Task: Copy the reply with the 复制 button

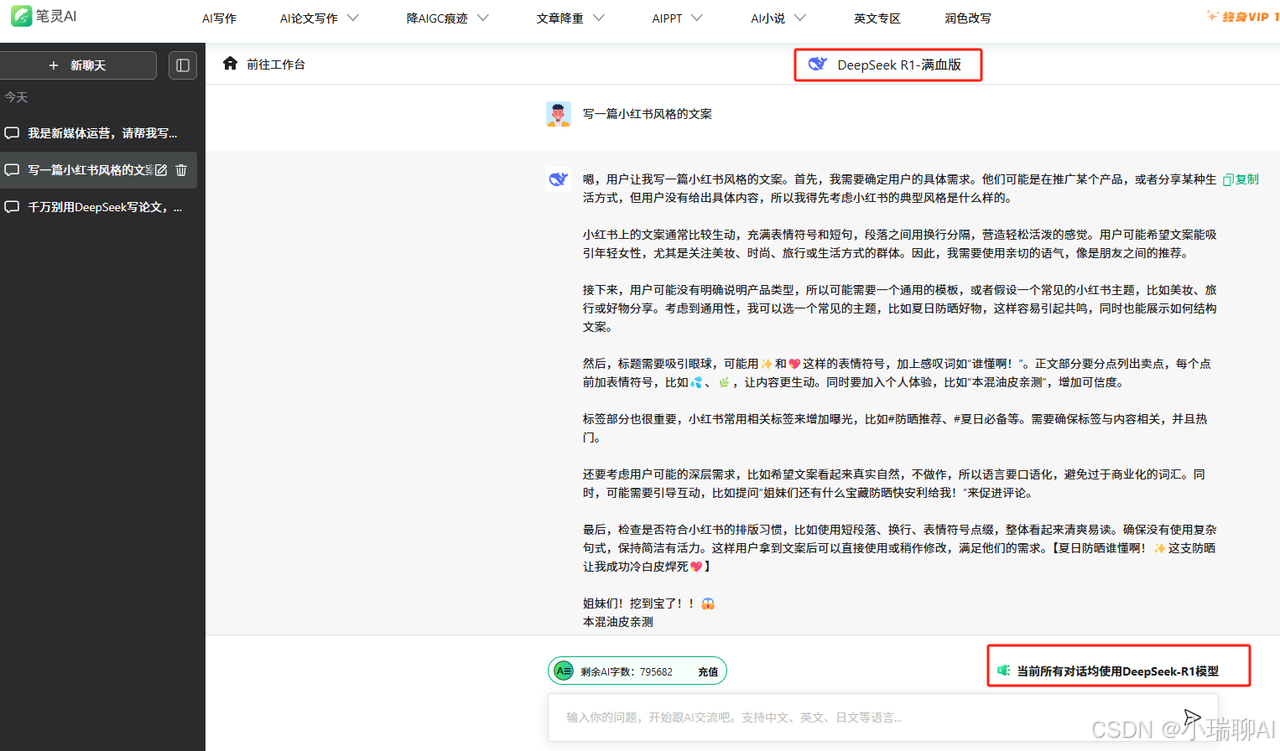Action: click(x=1240, y=179)
